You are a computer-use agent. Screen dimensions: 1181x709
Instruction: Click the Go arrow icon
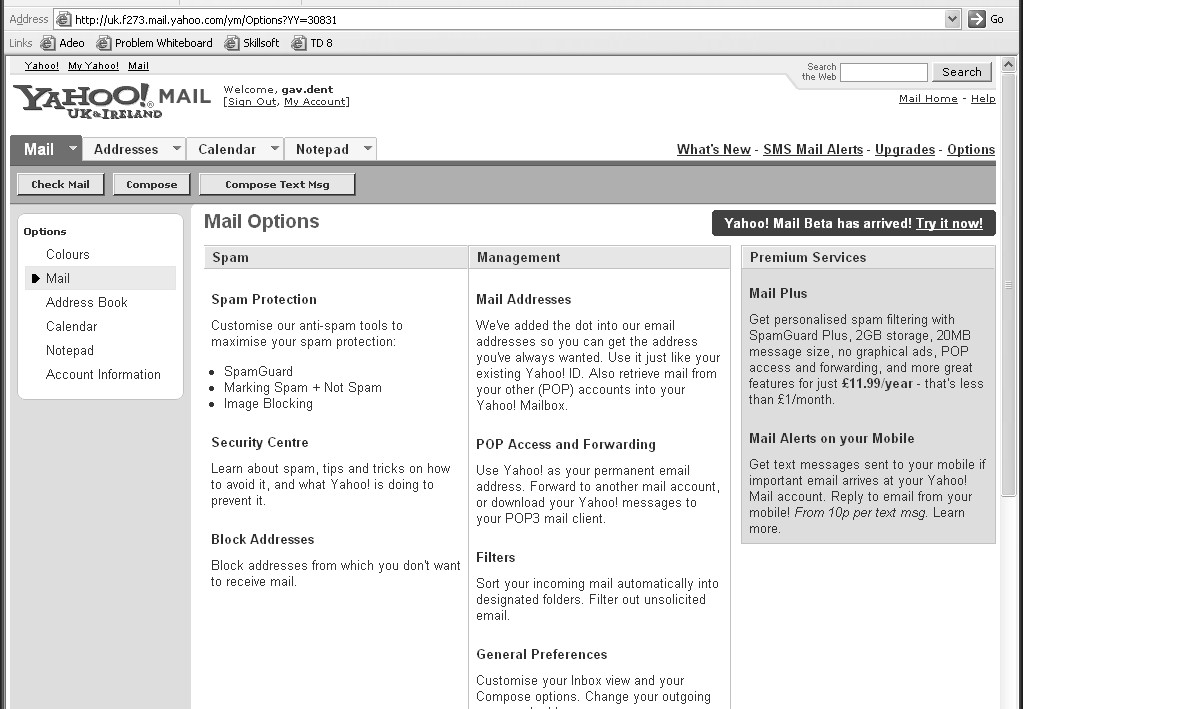tap(977, 20)
